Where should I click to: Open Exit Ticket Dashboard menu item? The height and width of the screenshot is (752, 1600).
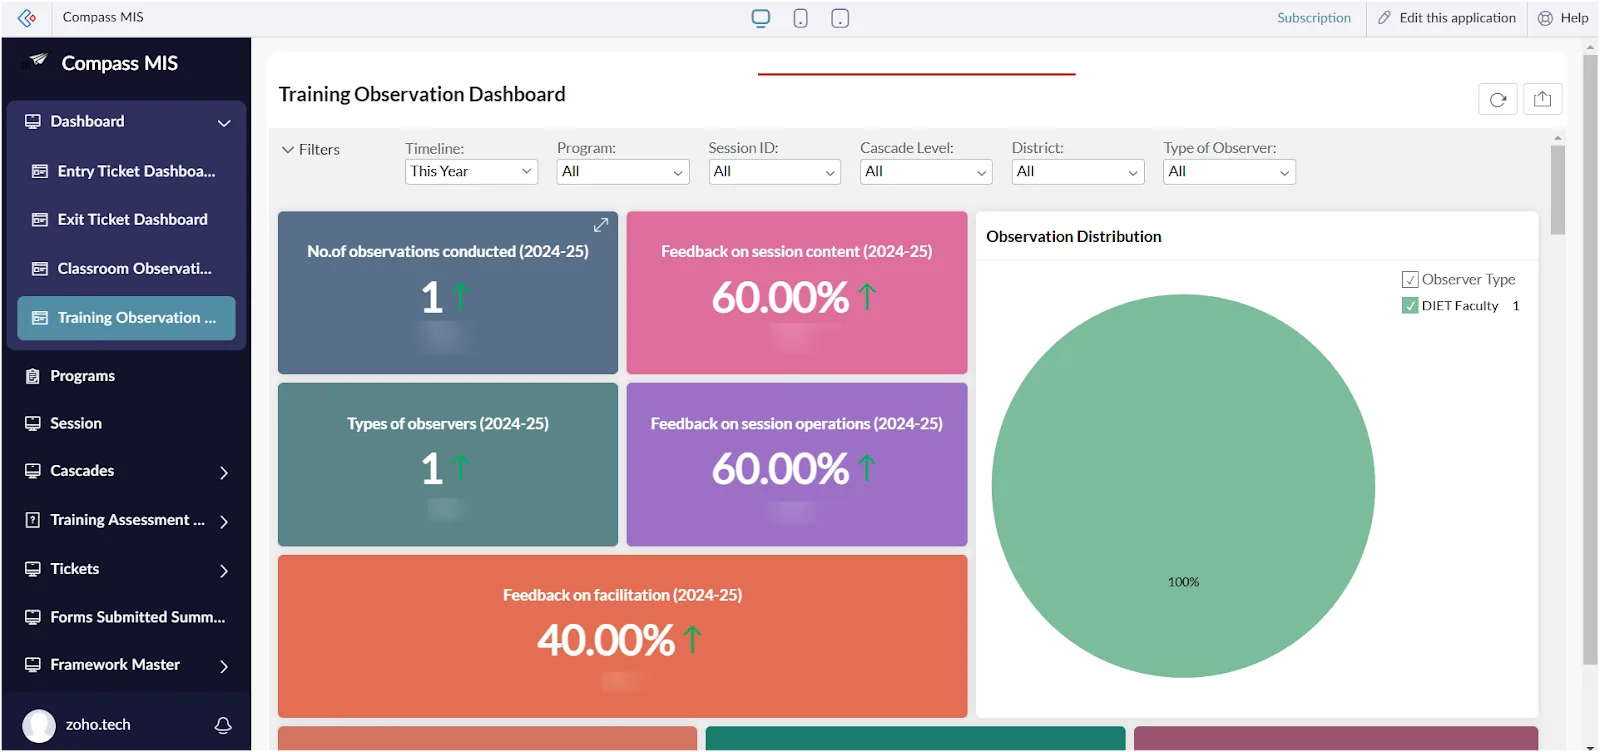coord(126,220)
